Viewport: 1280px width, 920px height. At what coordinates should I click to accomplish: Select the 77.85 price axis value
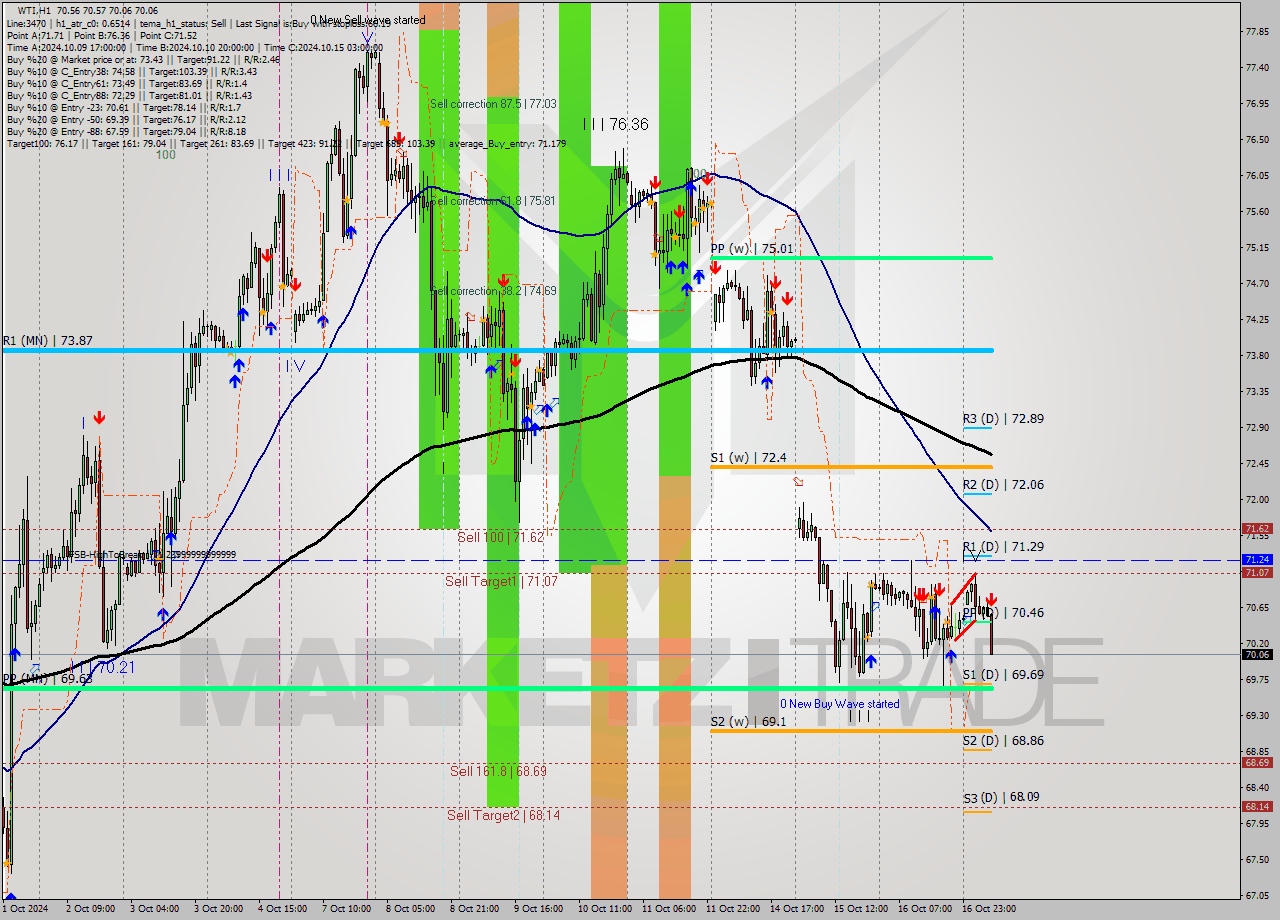(1258, 31)
